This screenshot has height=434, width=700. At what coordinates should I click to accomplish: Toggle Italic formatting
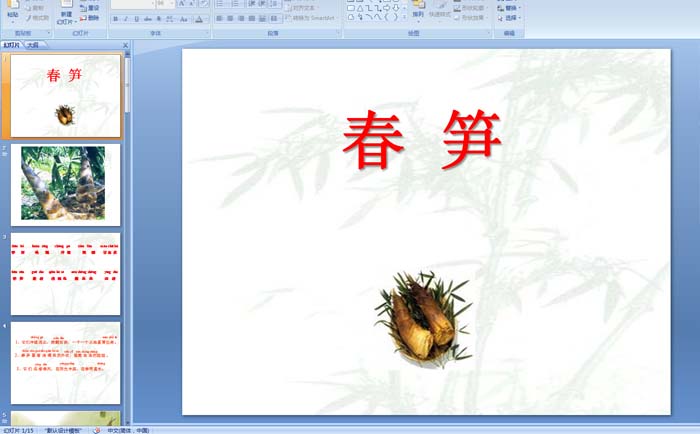tap(126, 19)
